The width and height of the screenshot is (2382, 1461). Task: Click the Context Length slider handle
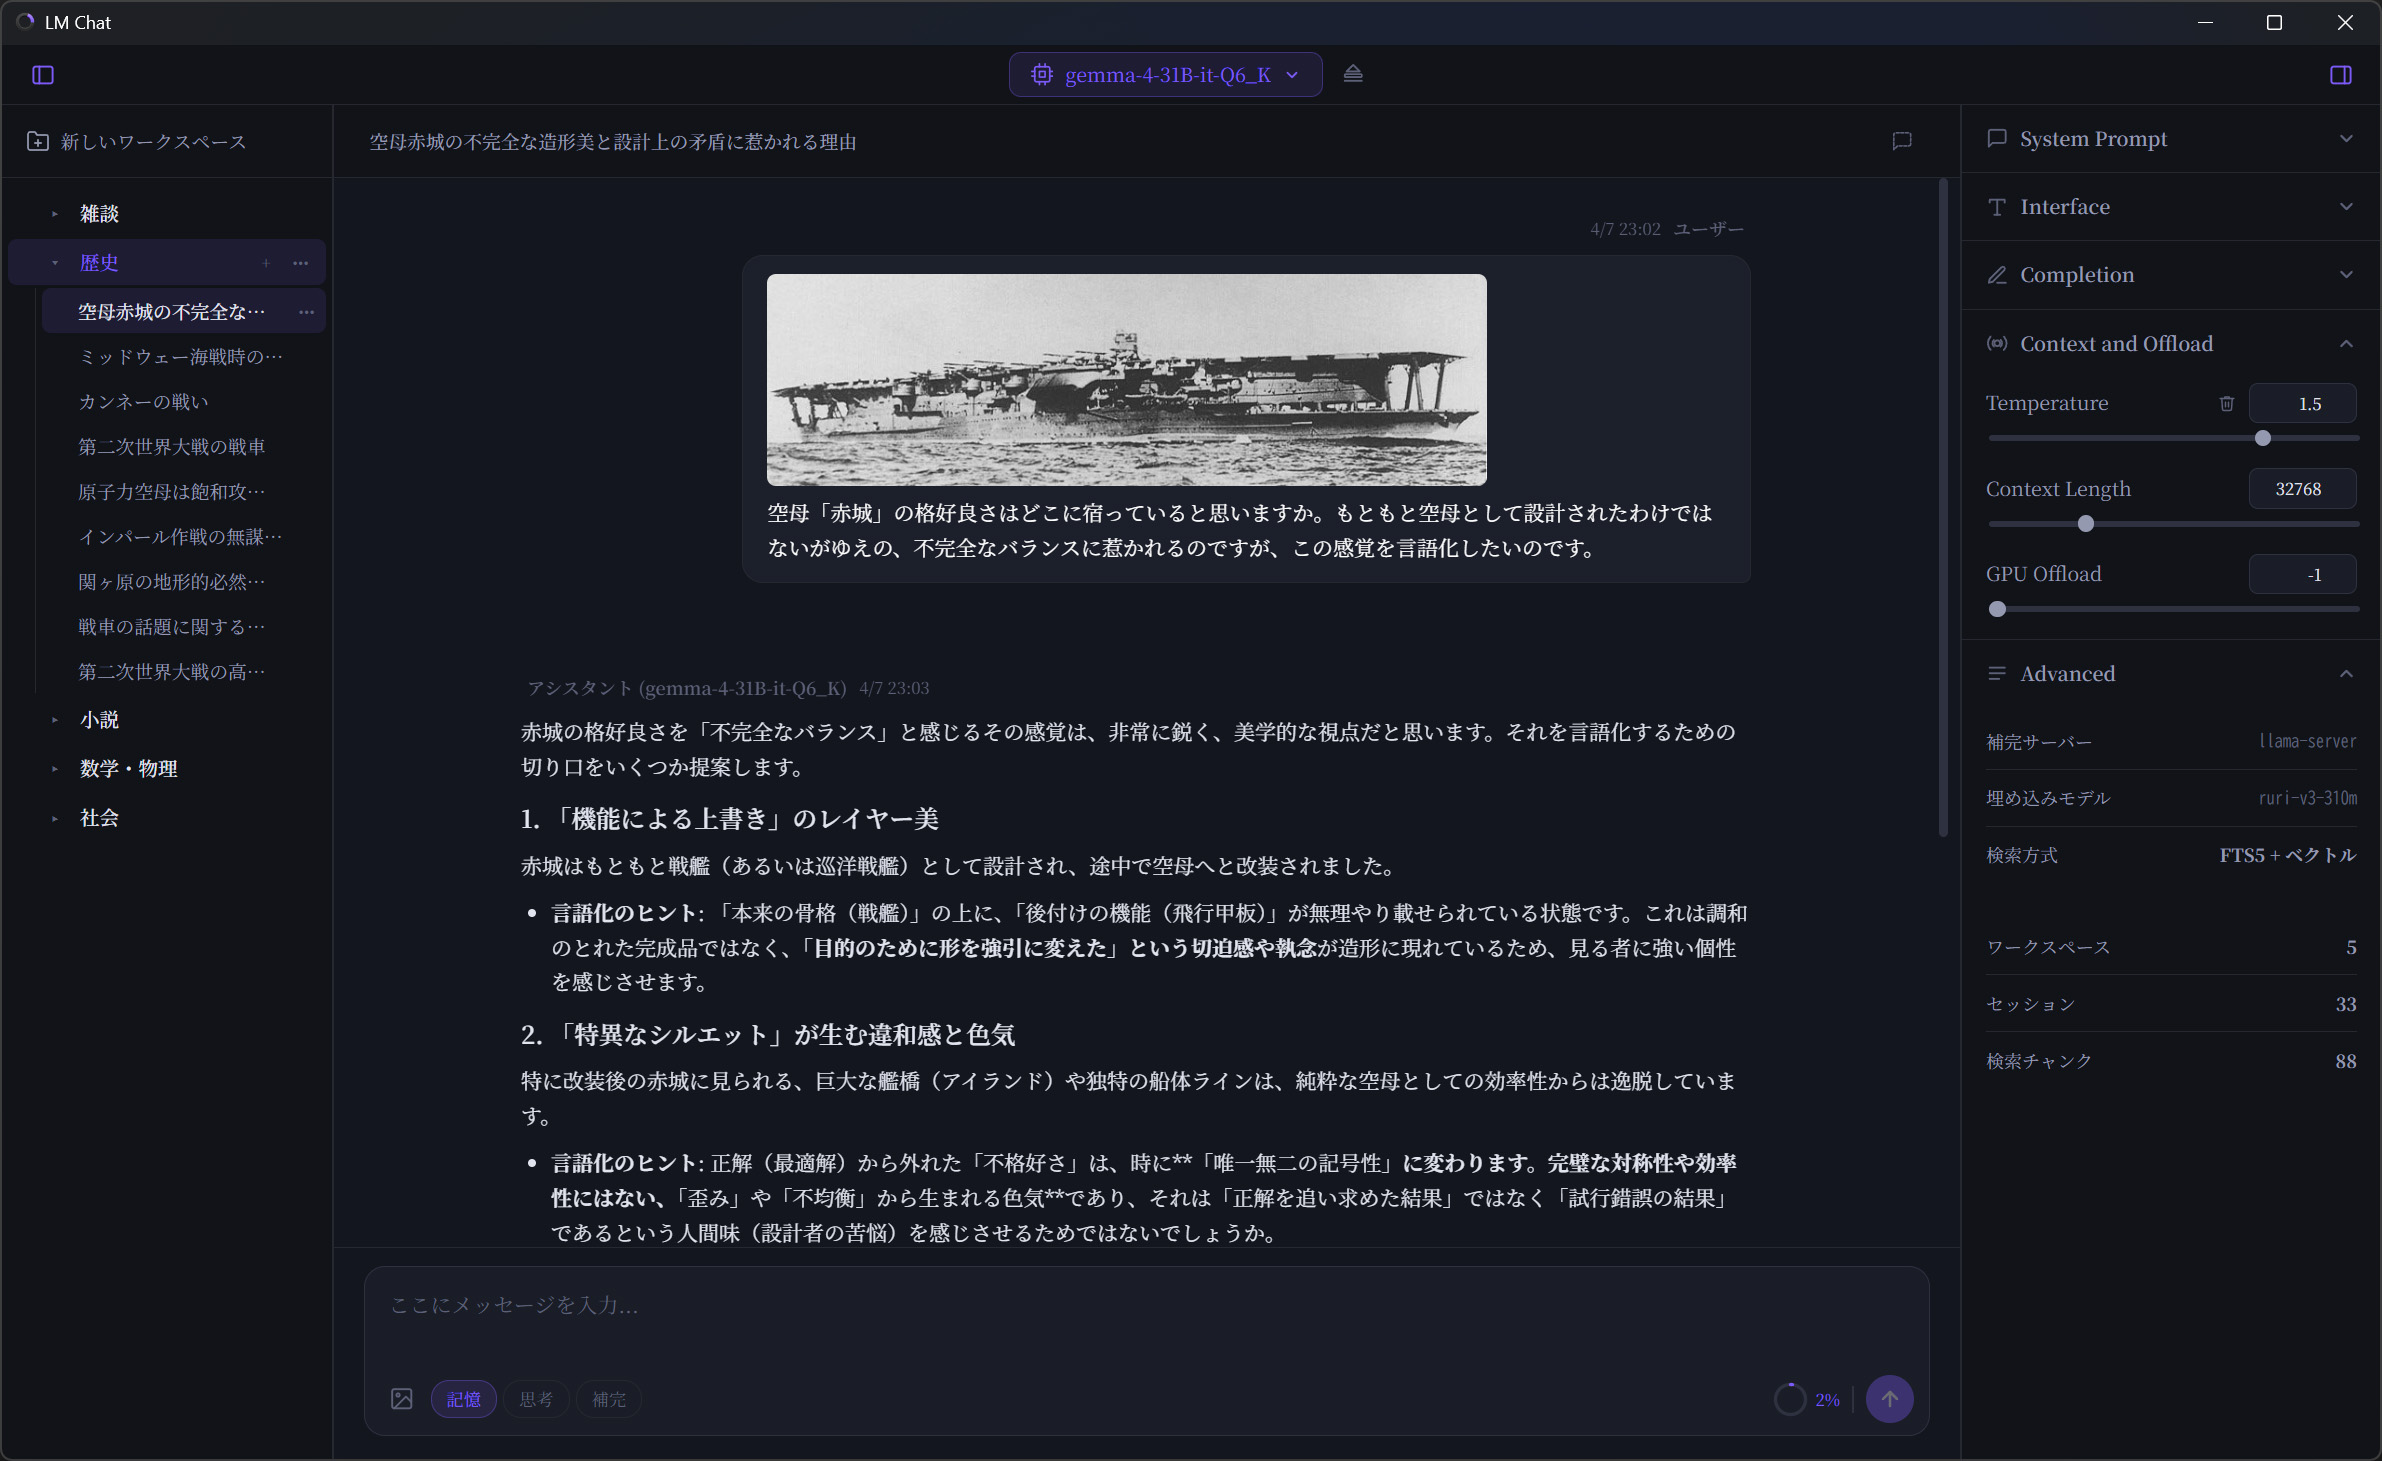pos(2085,524)
